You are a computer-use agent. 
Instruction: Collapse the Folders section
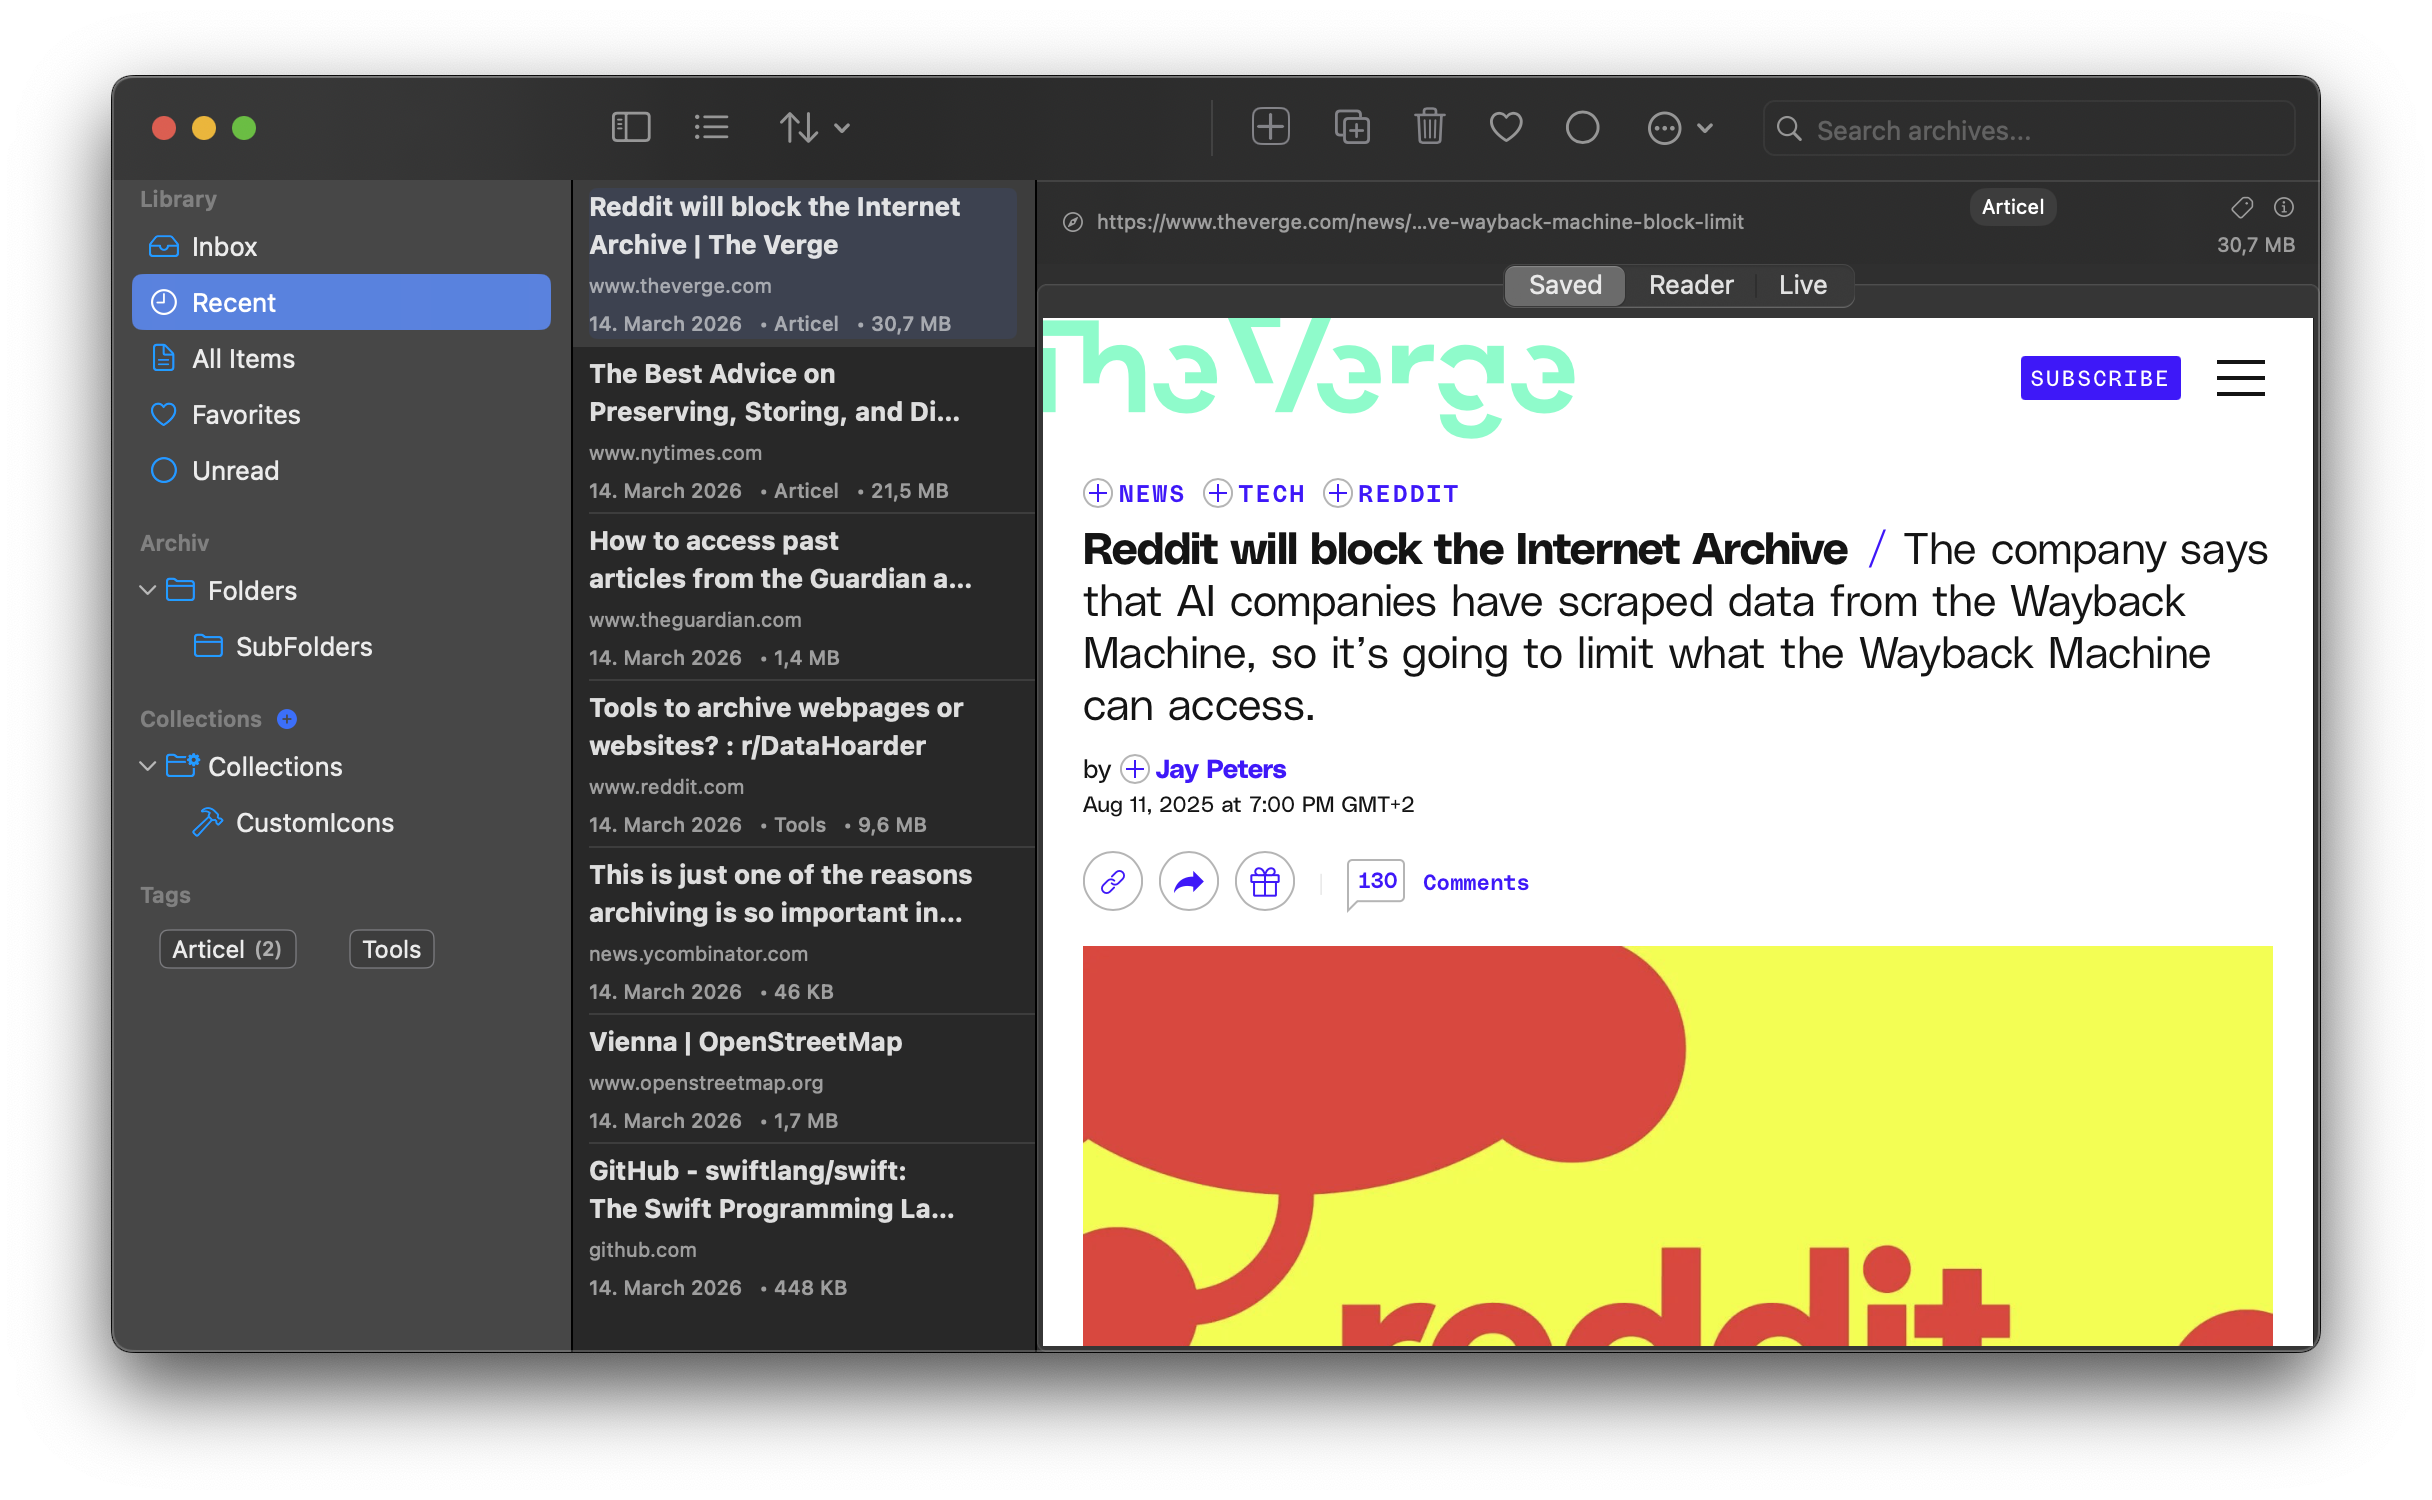(148, 590)
